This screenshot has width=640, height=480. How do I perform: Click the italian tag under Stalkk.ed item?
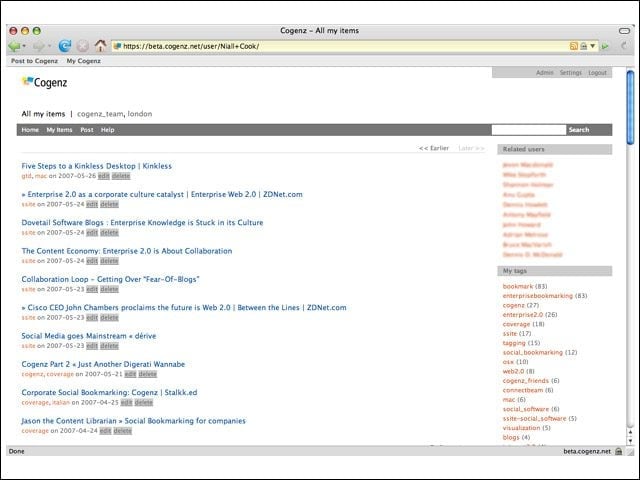click(x=61, y=402)
